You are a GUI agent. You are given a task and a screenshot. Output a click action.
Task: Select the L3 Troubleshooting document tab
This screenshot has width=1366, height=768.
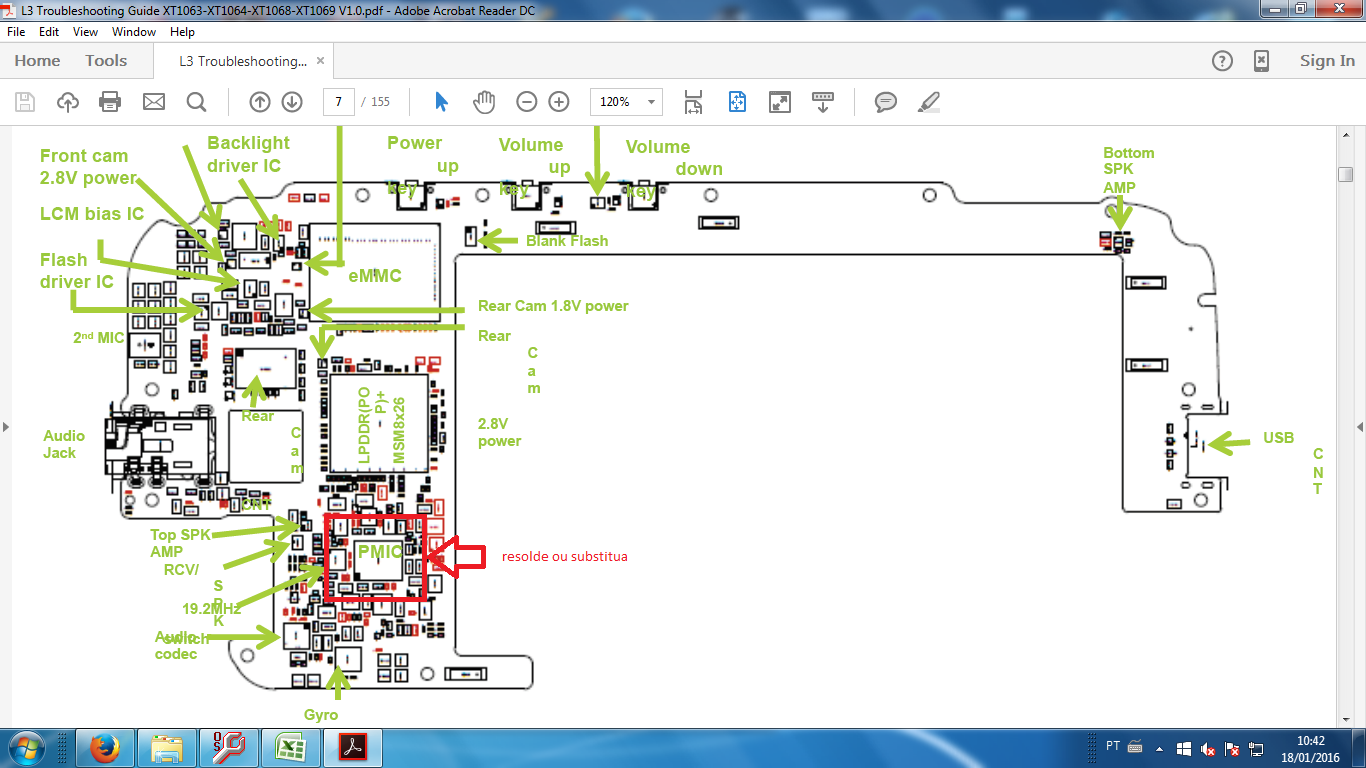(x=243, y=61)
